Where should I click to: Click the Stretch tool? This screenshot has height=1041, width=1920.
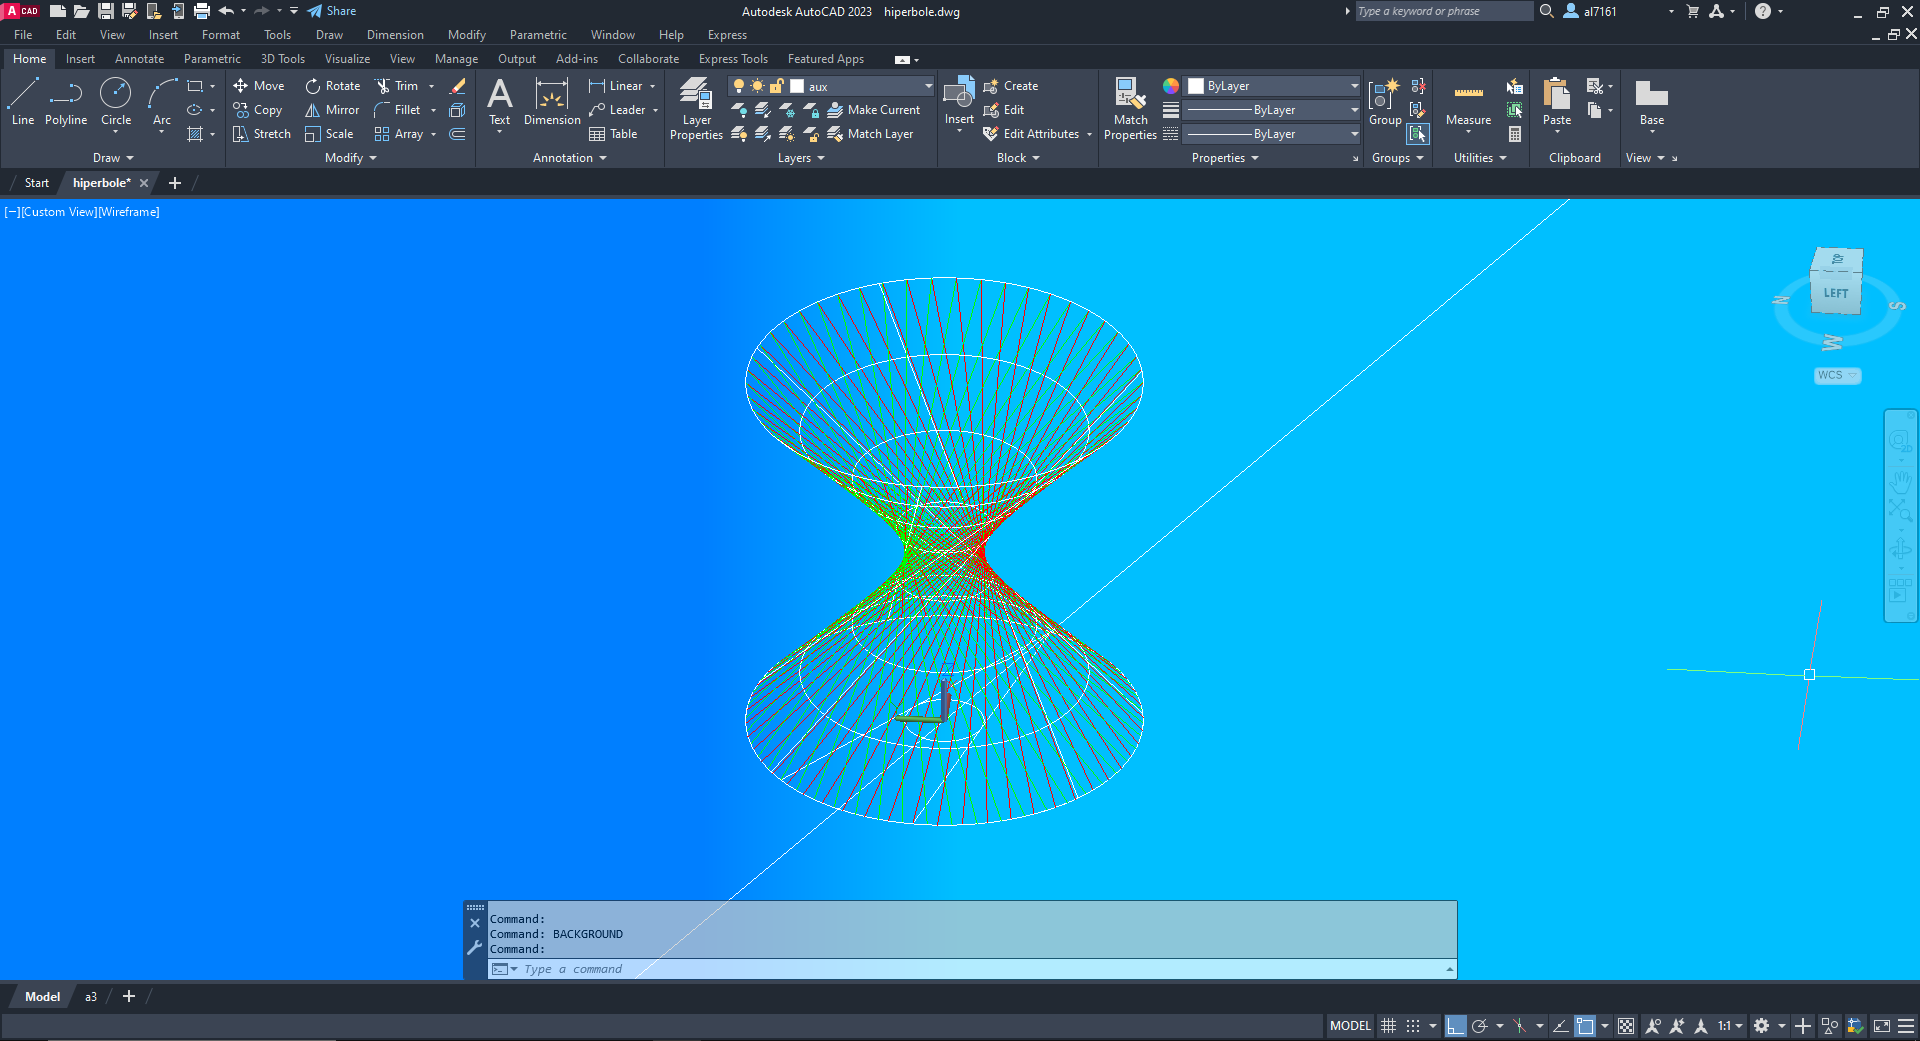coord(262,134)
